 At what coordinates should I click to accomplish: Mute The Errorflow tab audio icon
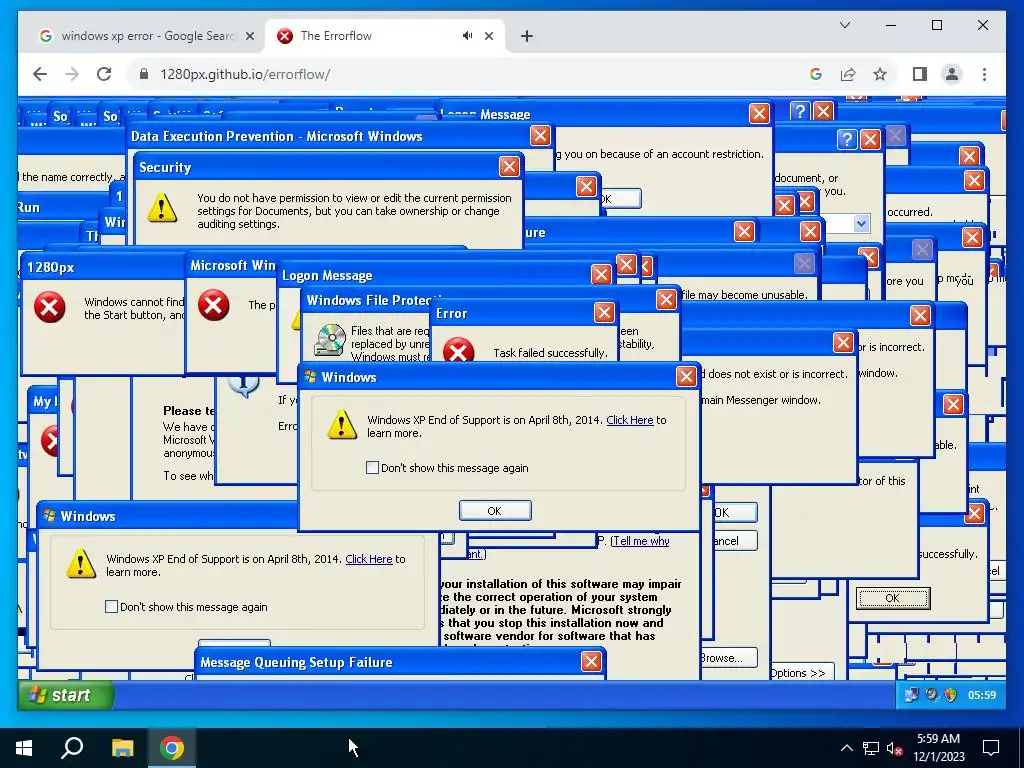click(468, 36)
